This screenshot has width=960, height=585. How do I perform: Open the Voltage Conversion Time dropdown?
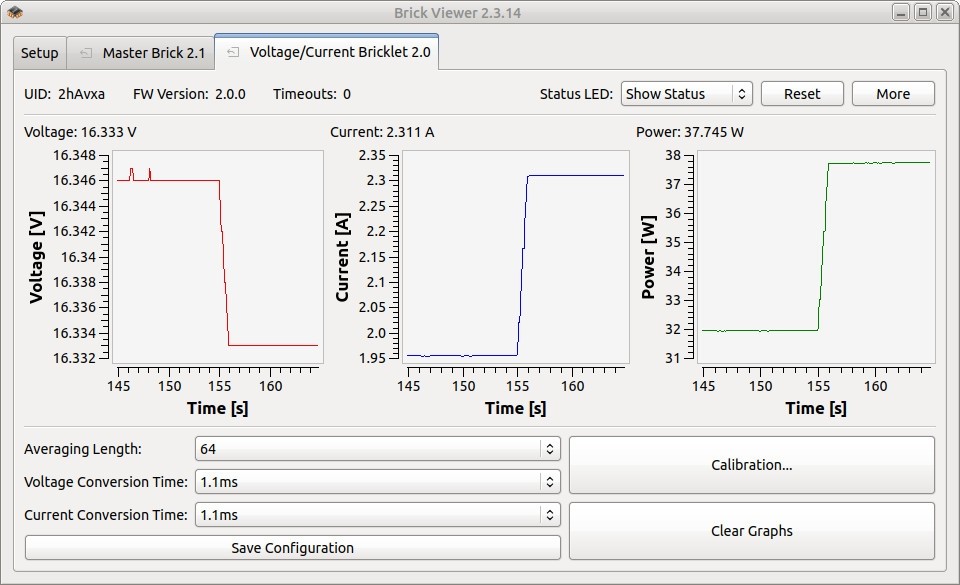(378, 482)
